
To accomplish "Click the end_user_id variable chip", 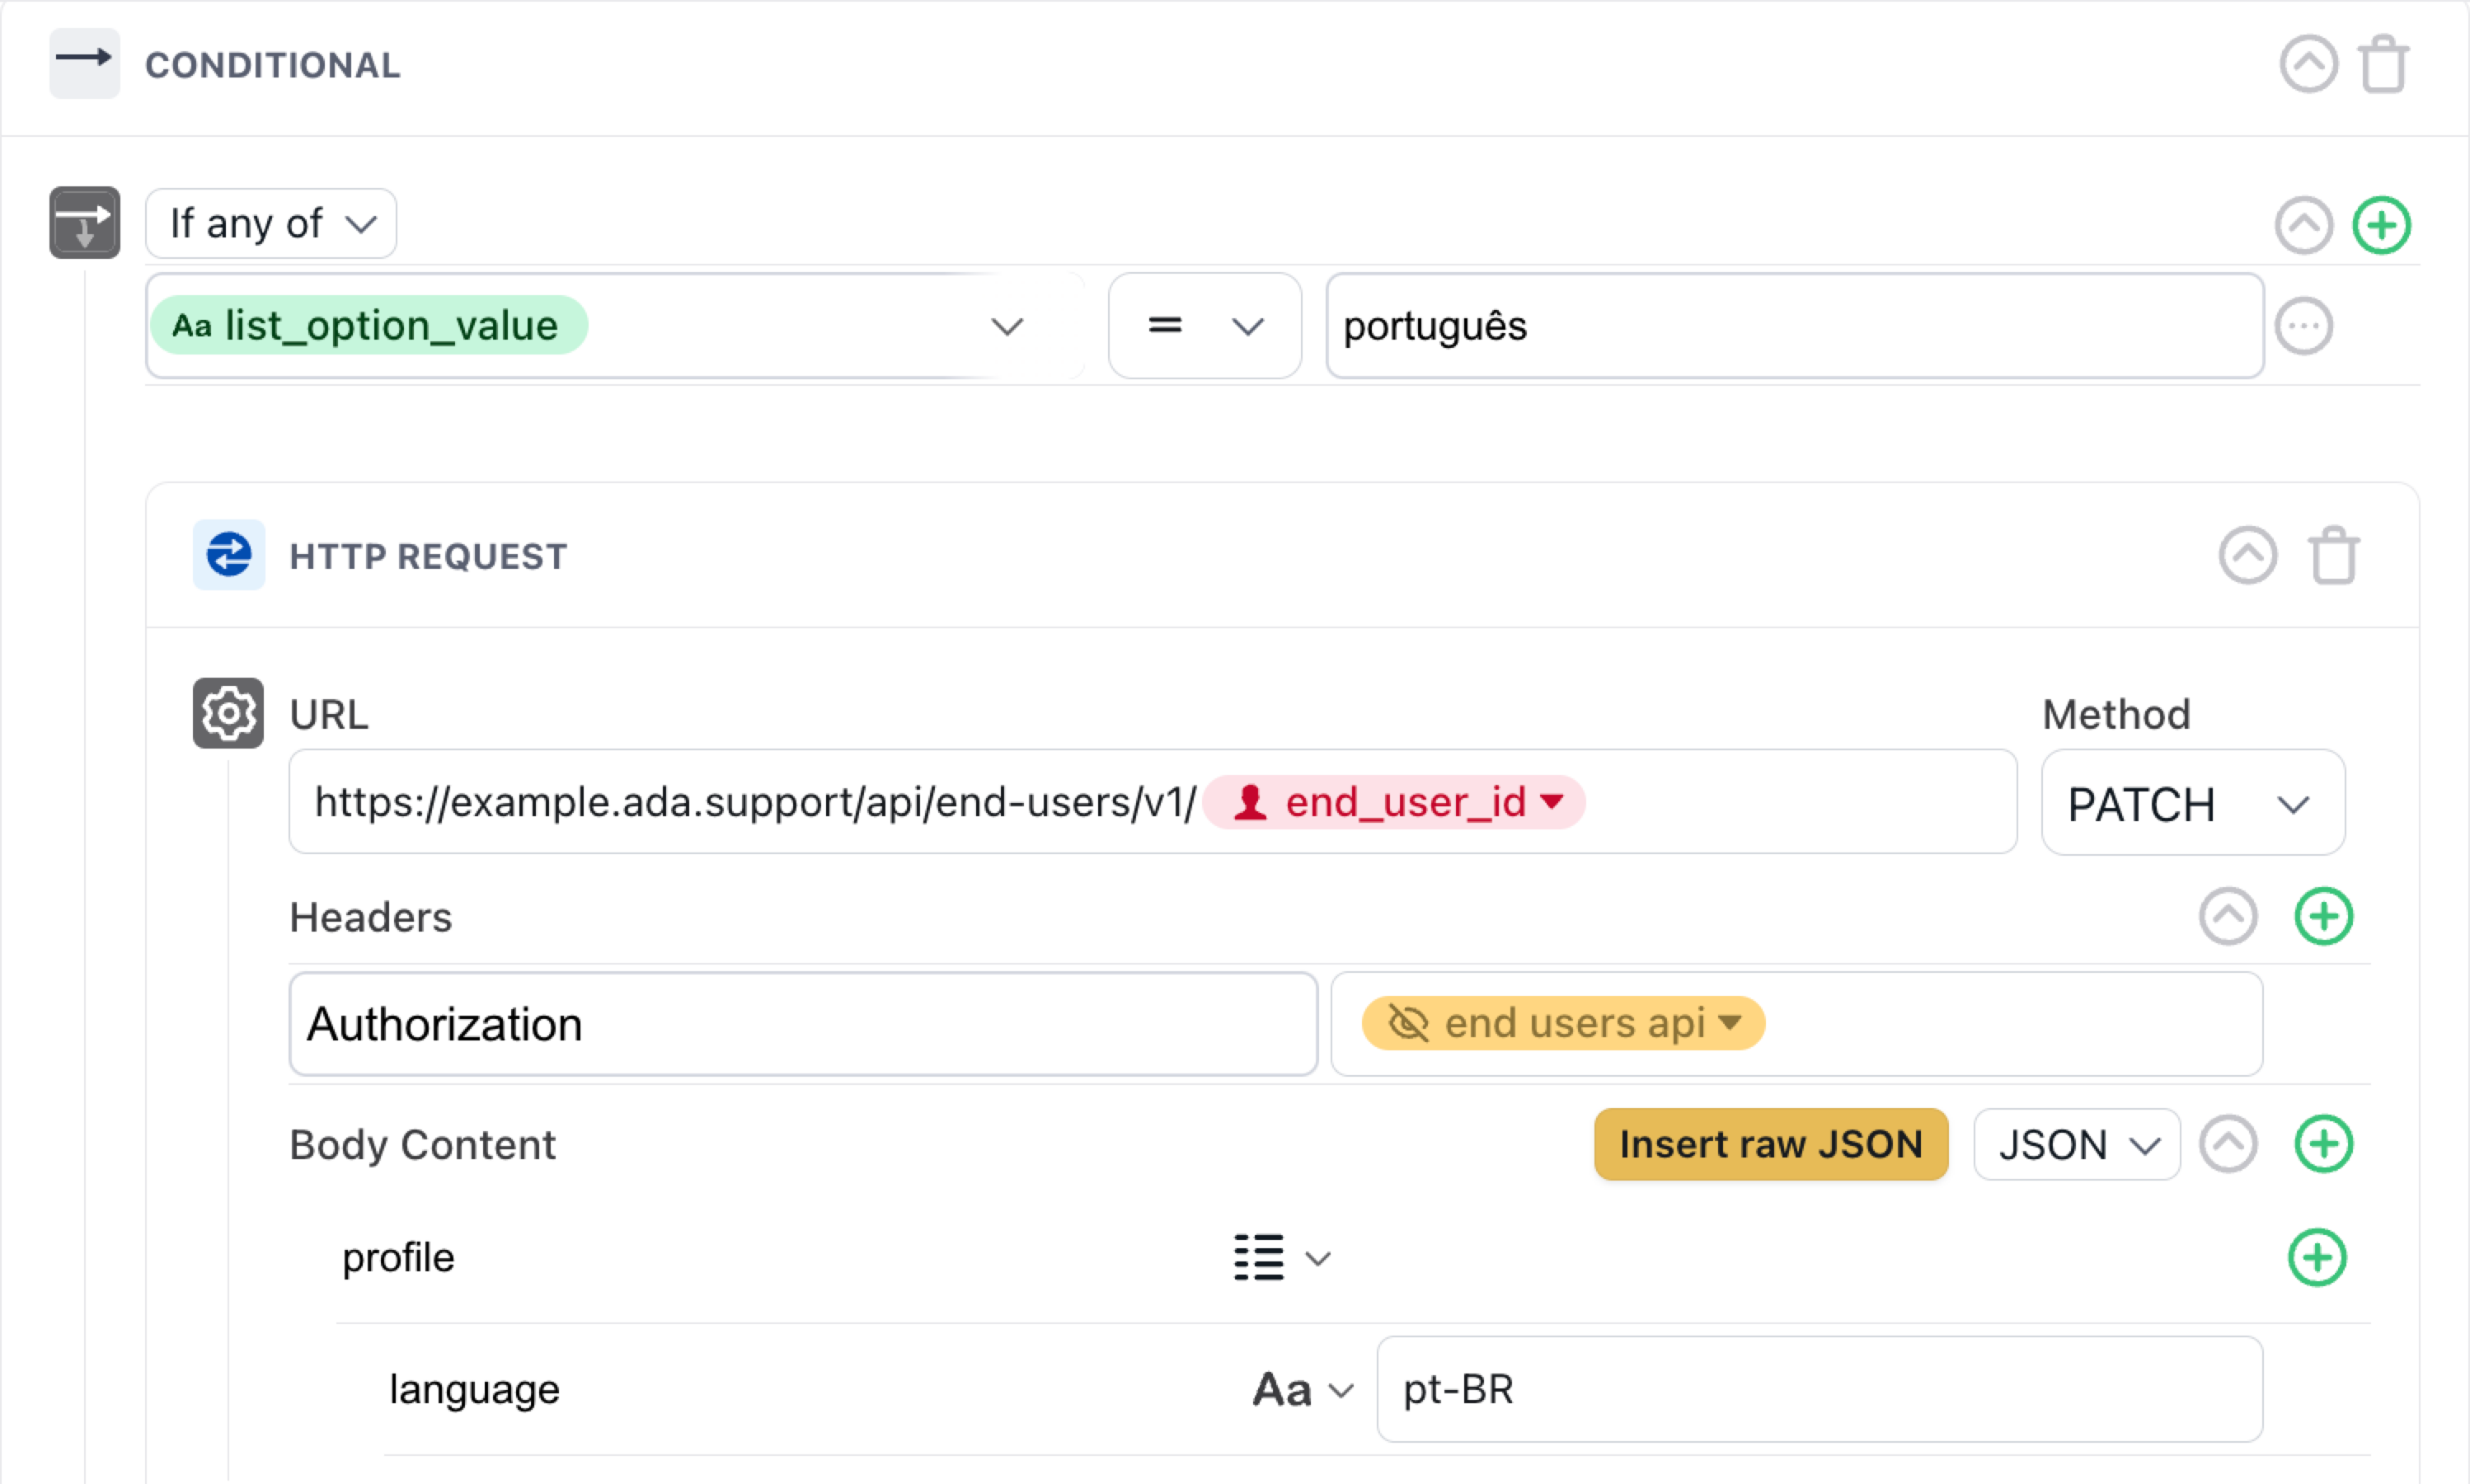I will point(1394,801).
